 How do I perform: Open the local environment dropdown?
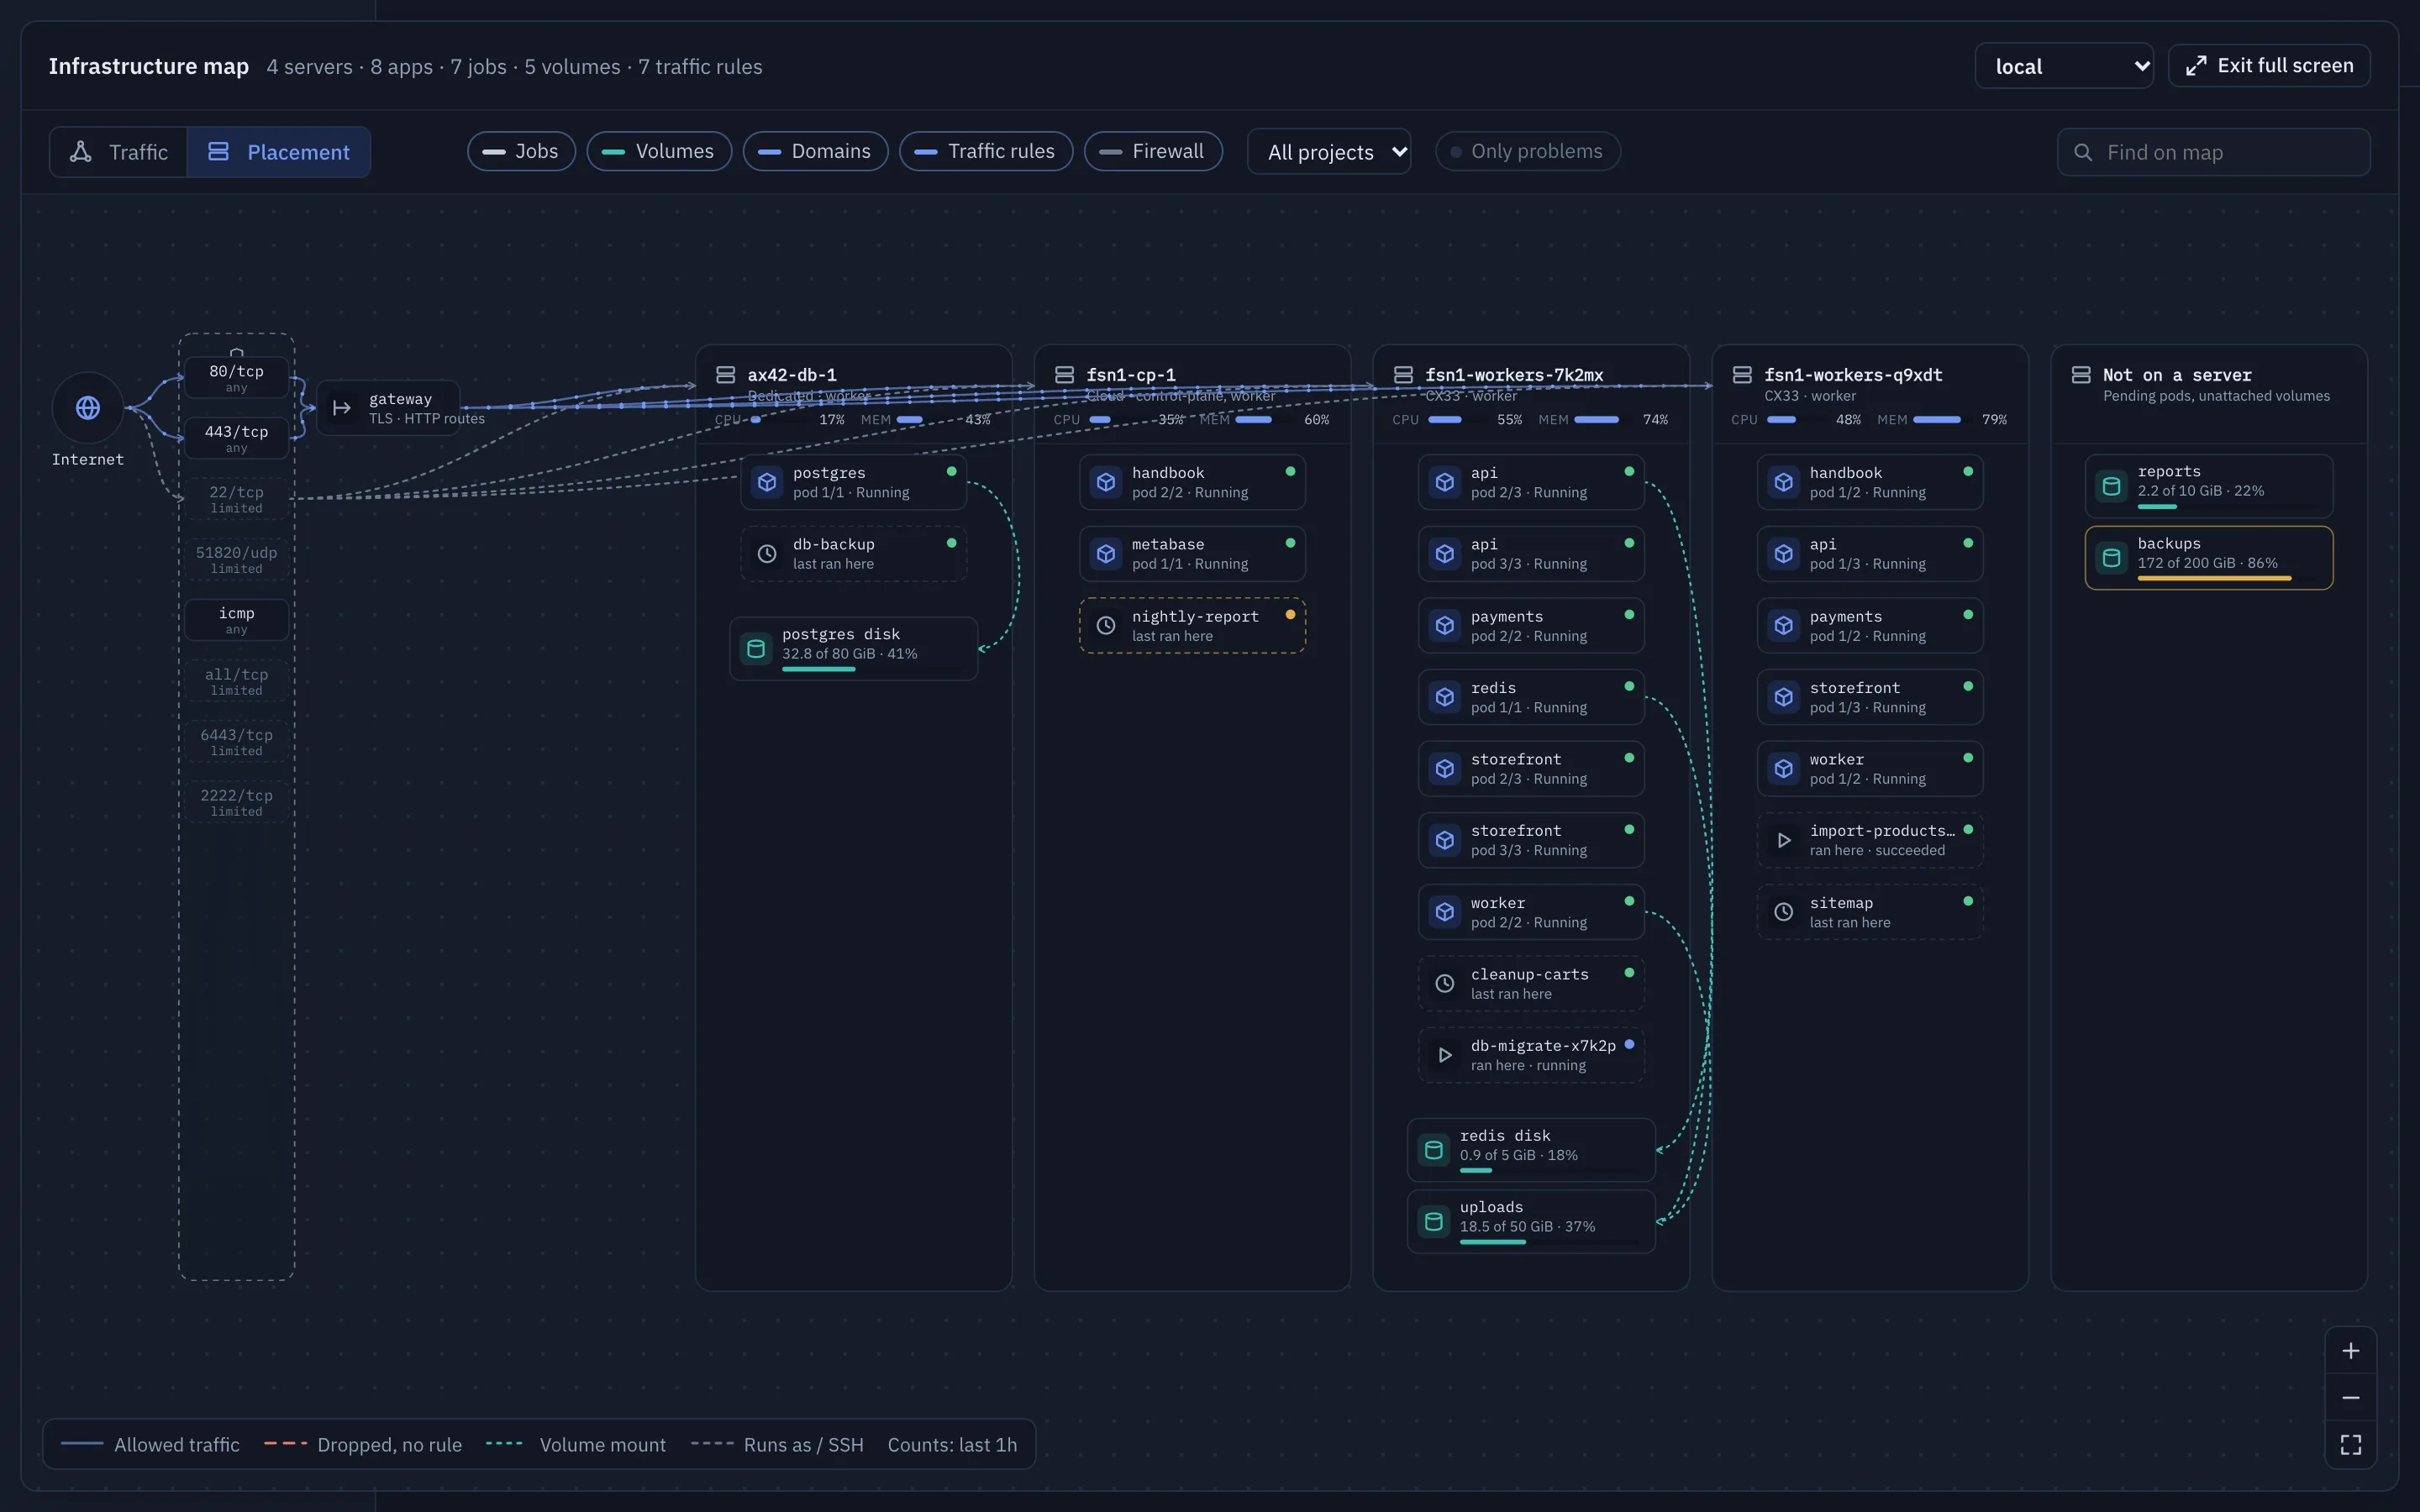pos(2064,66)
